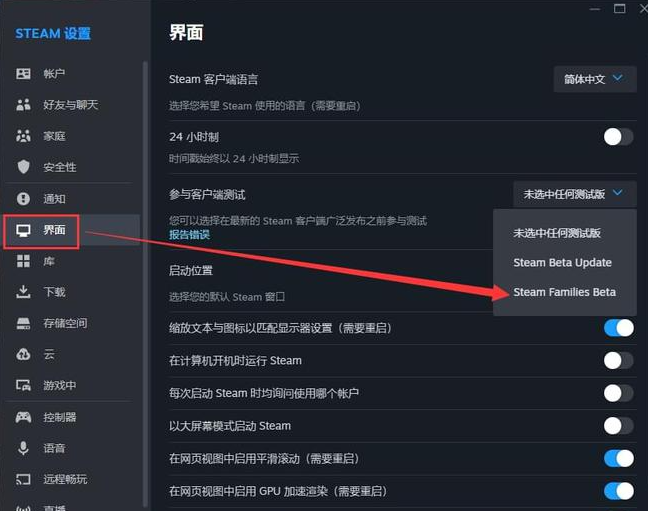Viewport: 648px width, 511px height.
Task: Click the chevron on the 简体中文 dropdown
Action: point(617,78)
